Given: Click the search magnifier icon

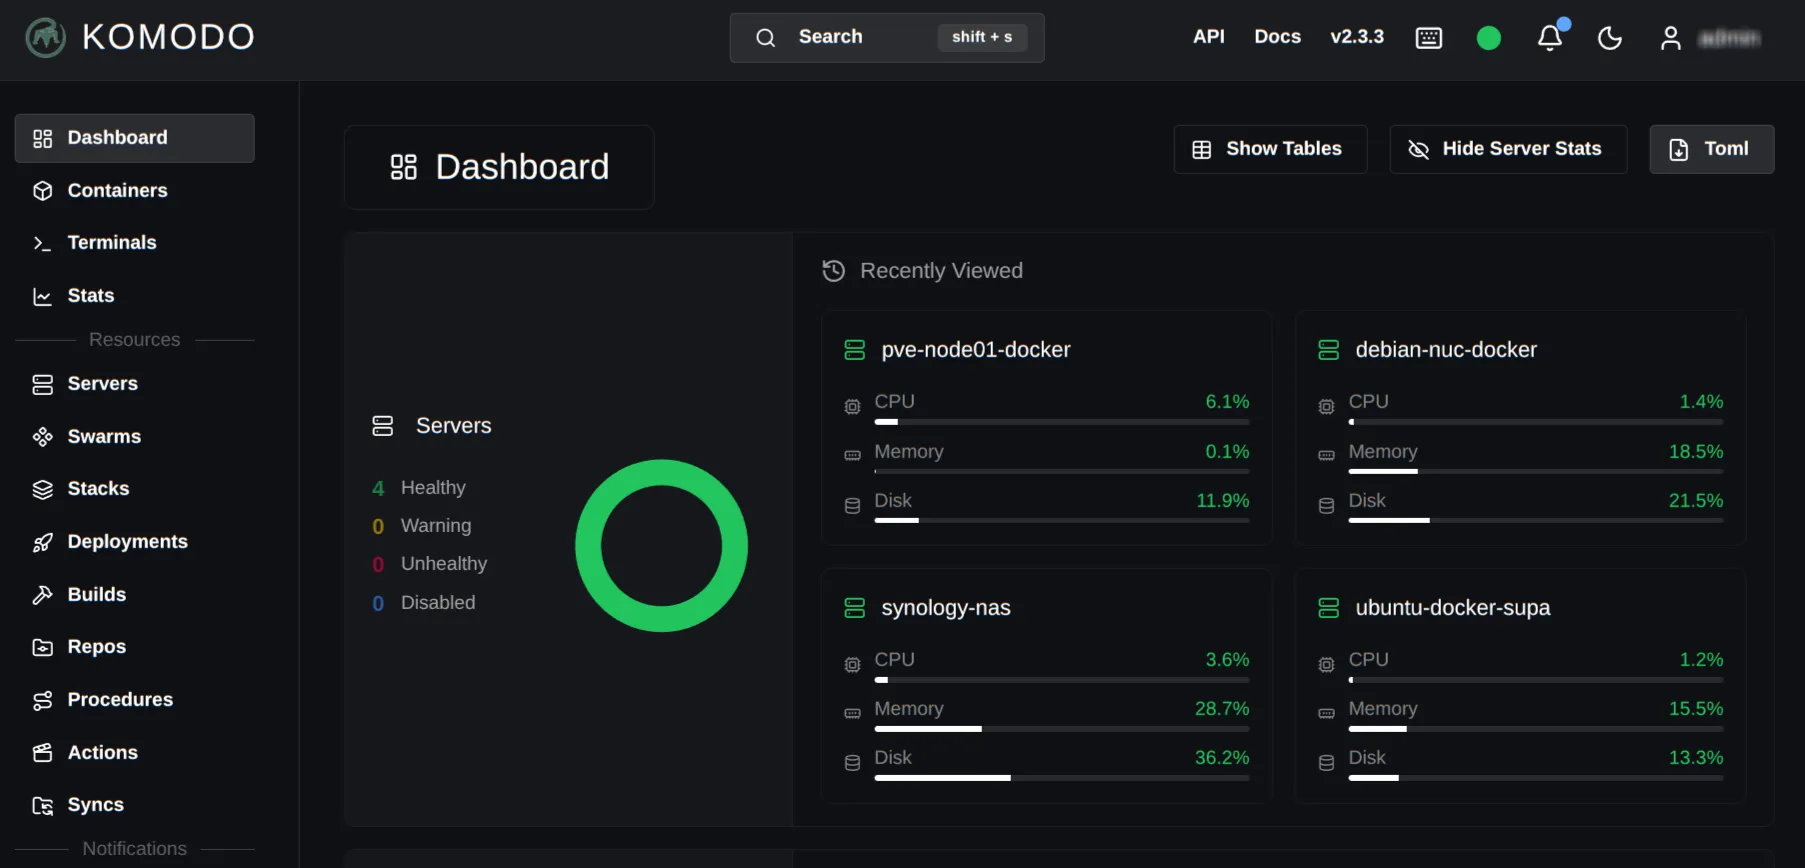Looking at the screenshot, I should (x=766, y=37).
